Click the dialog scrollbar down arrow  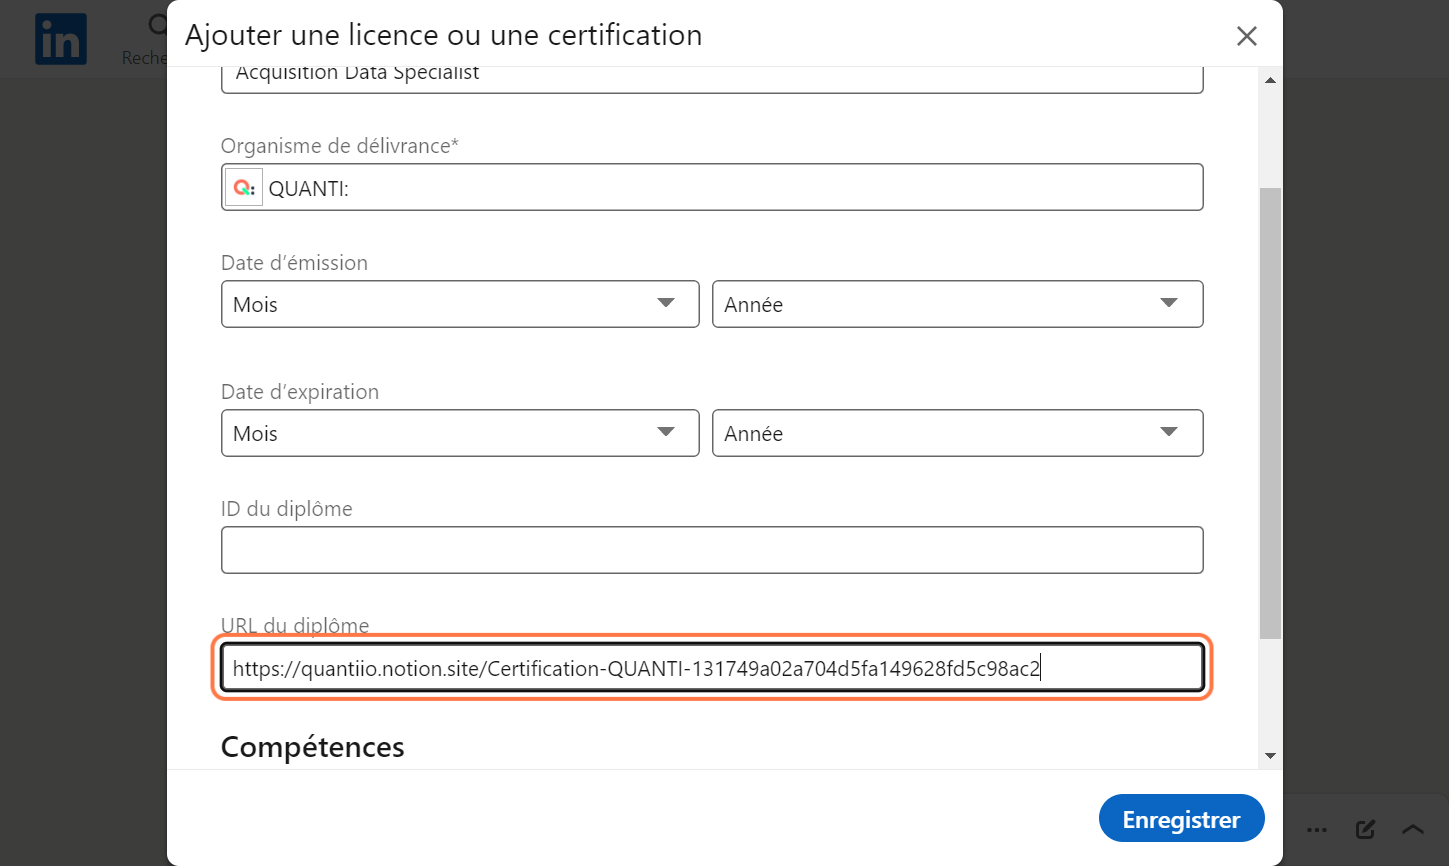[1270, 756]
